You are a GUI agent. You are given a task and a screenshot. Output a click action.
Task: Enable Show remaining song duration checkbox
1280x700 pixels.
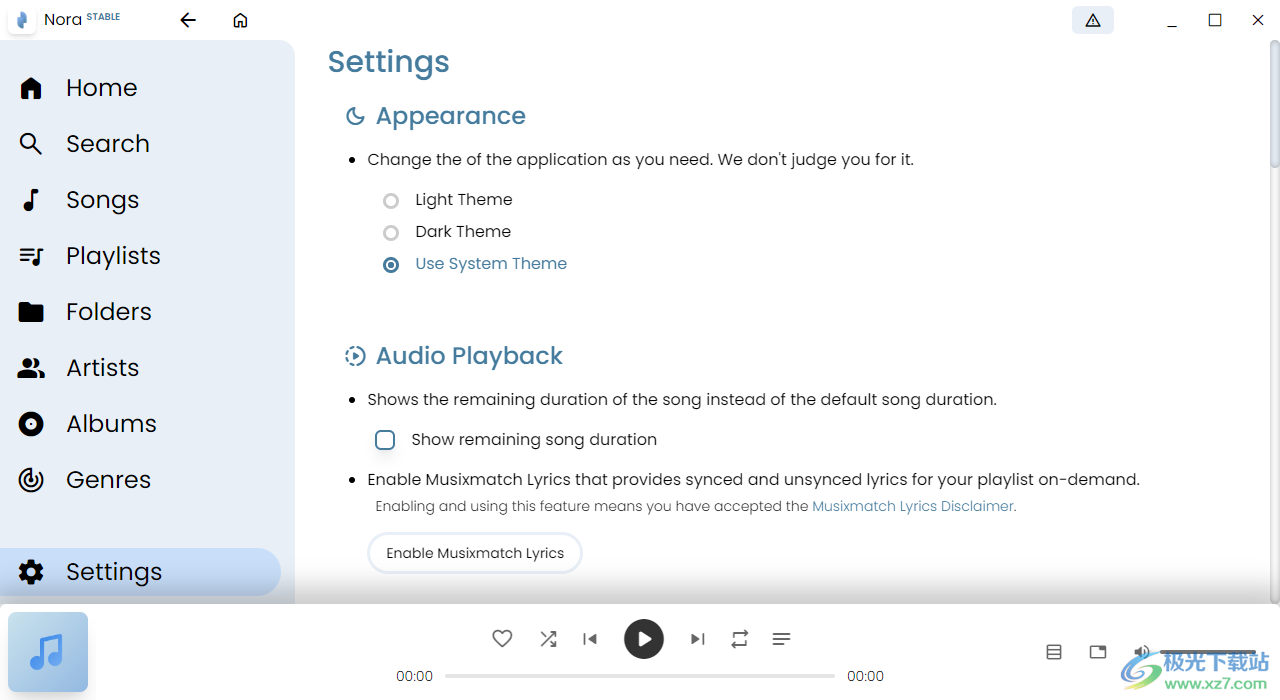[x=385, y=440]
